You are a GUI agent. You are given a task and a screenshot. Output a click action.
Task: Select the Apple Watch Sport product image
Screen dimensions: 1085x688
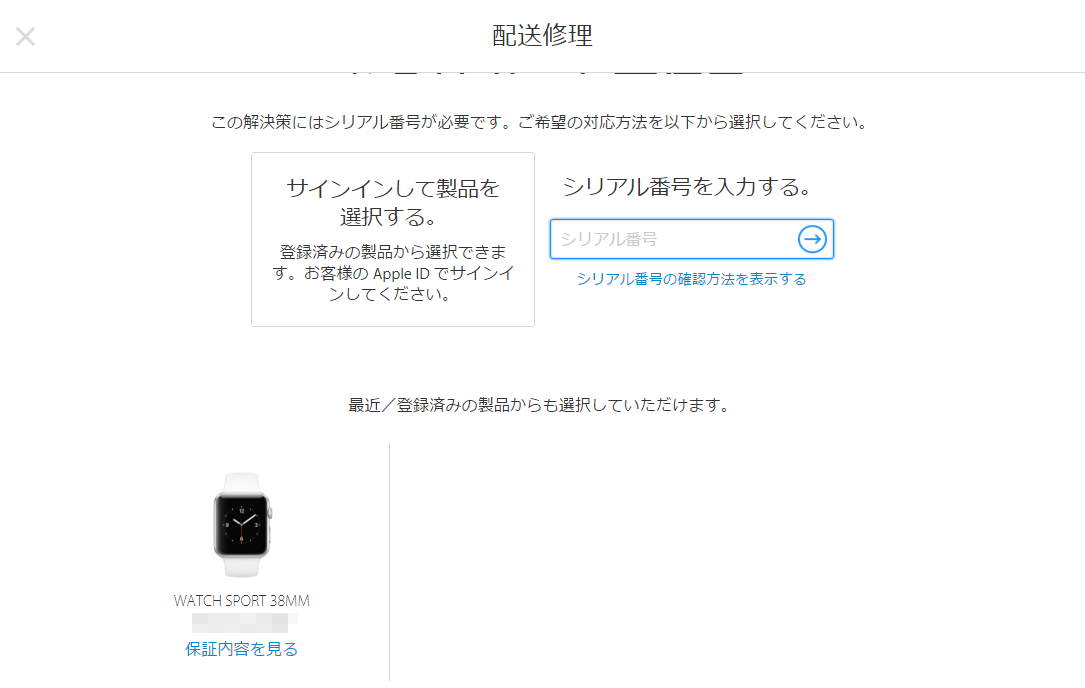[x=241, y=525]
